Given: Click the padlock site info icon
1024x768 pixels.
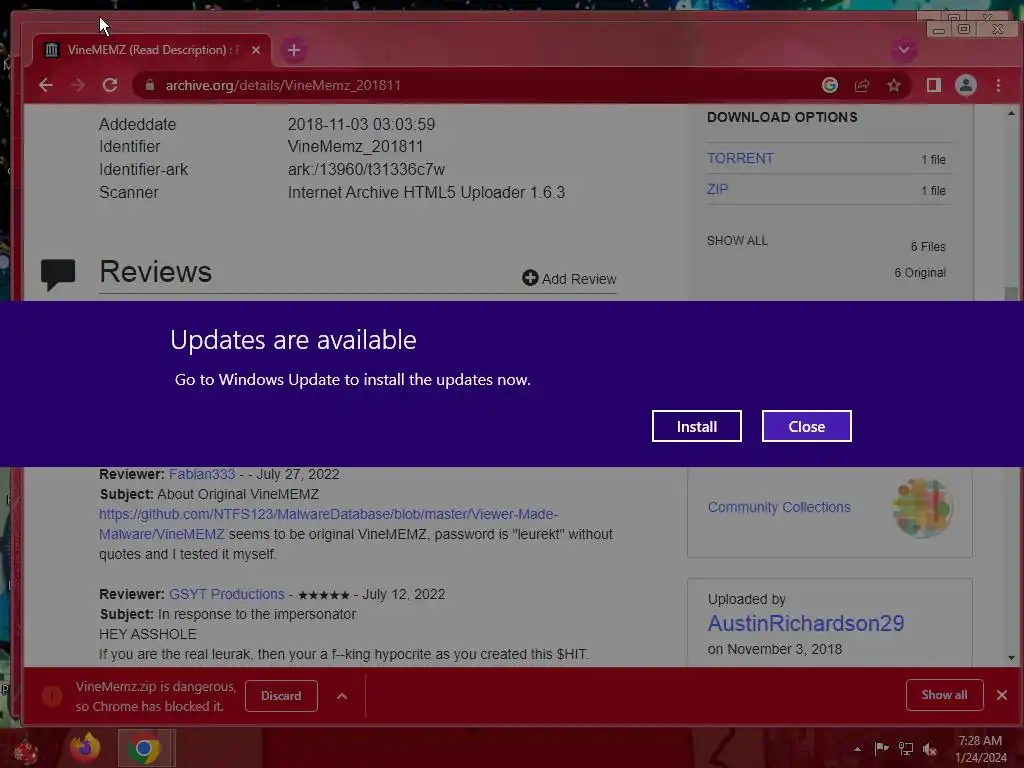Looking at the screenshot, I should point(150,86).
